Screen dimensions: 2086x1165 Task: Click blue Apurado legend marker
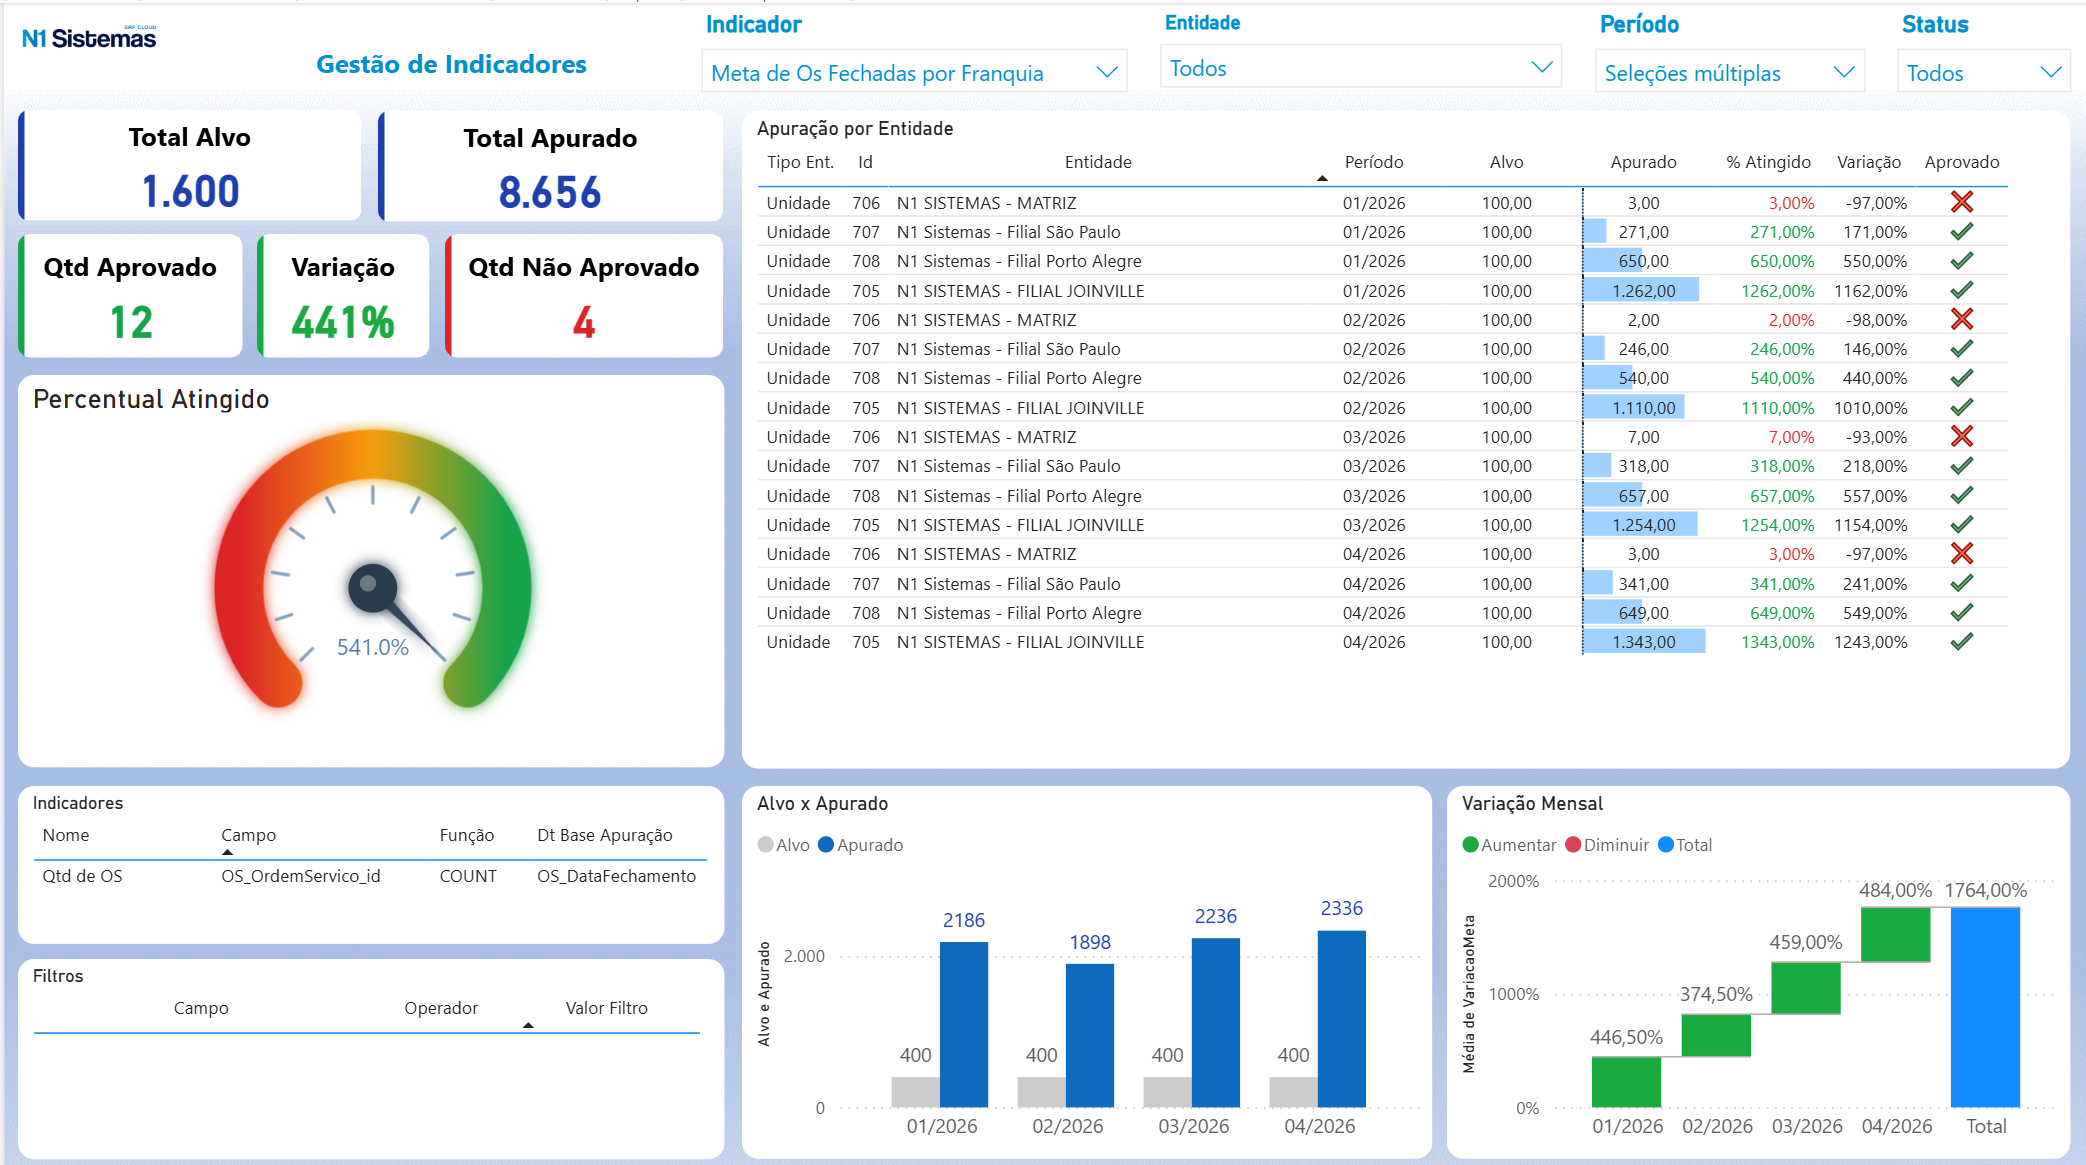pyautogui.click(x=826, y=845)
